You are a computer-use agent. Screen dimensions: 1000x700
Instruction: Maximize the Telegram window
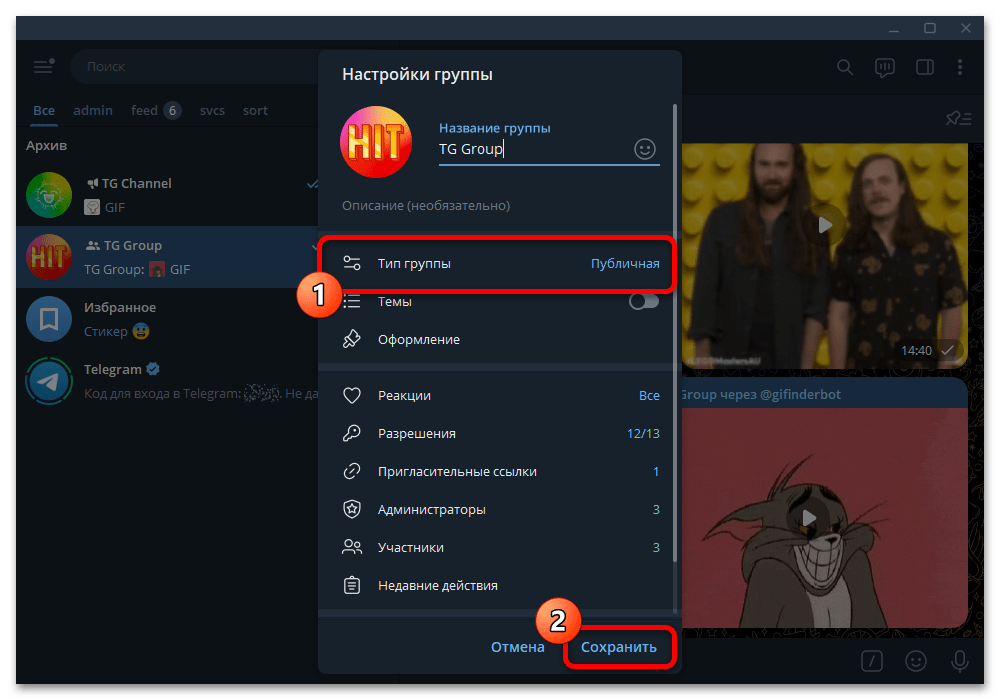930,29
